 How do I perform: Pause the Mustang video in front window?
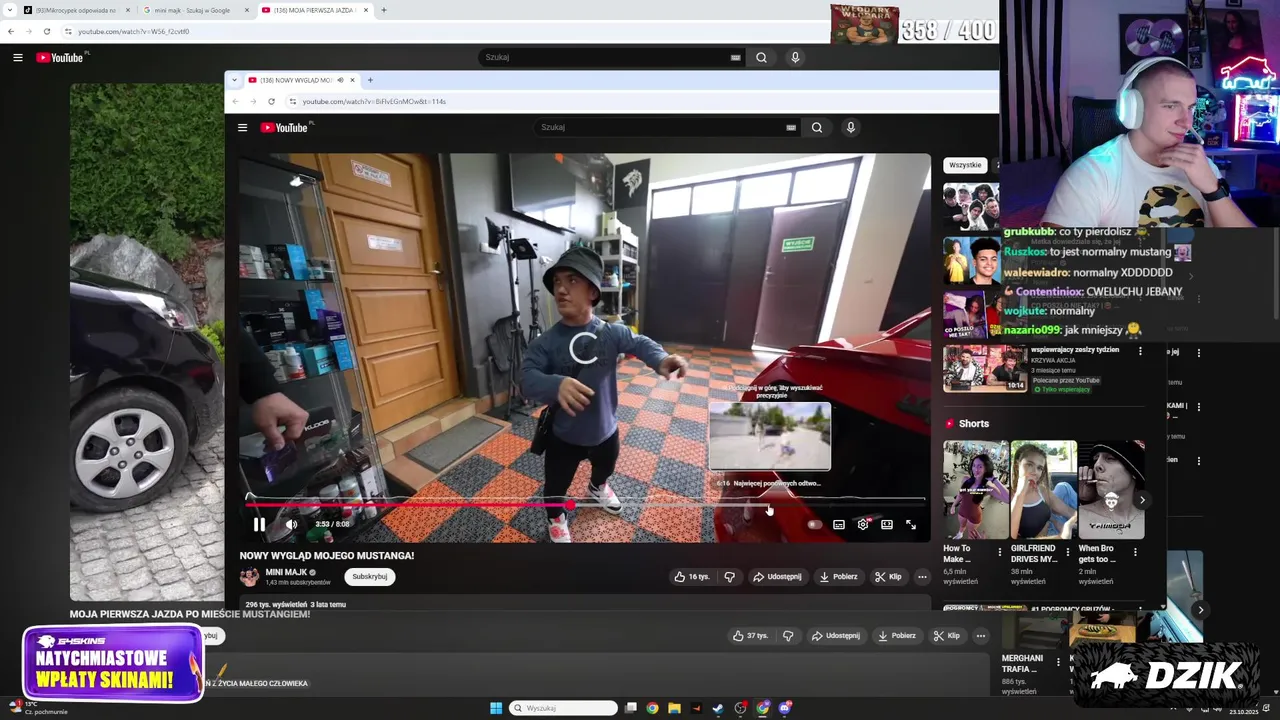(259, 524)
